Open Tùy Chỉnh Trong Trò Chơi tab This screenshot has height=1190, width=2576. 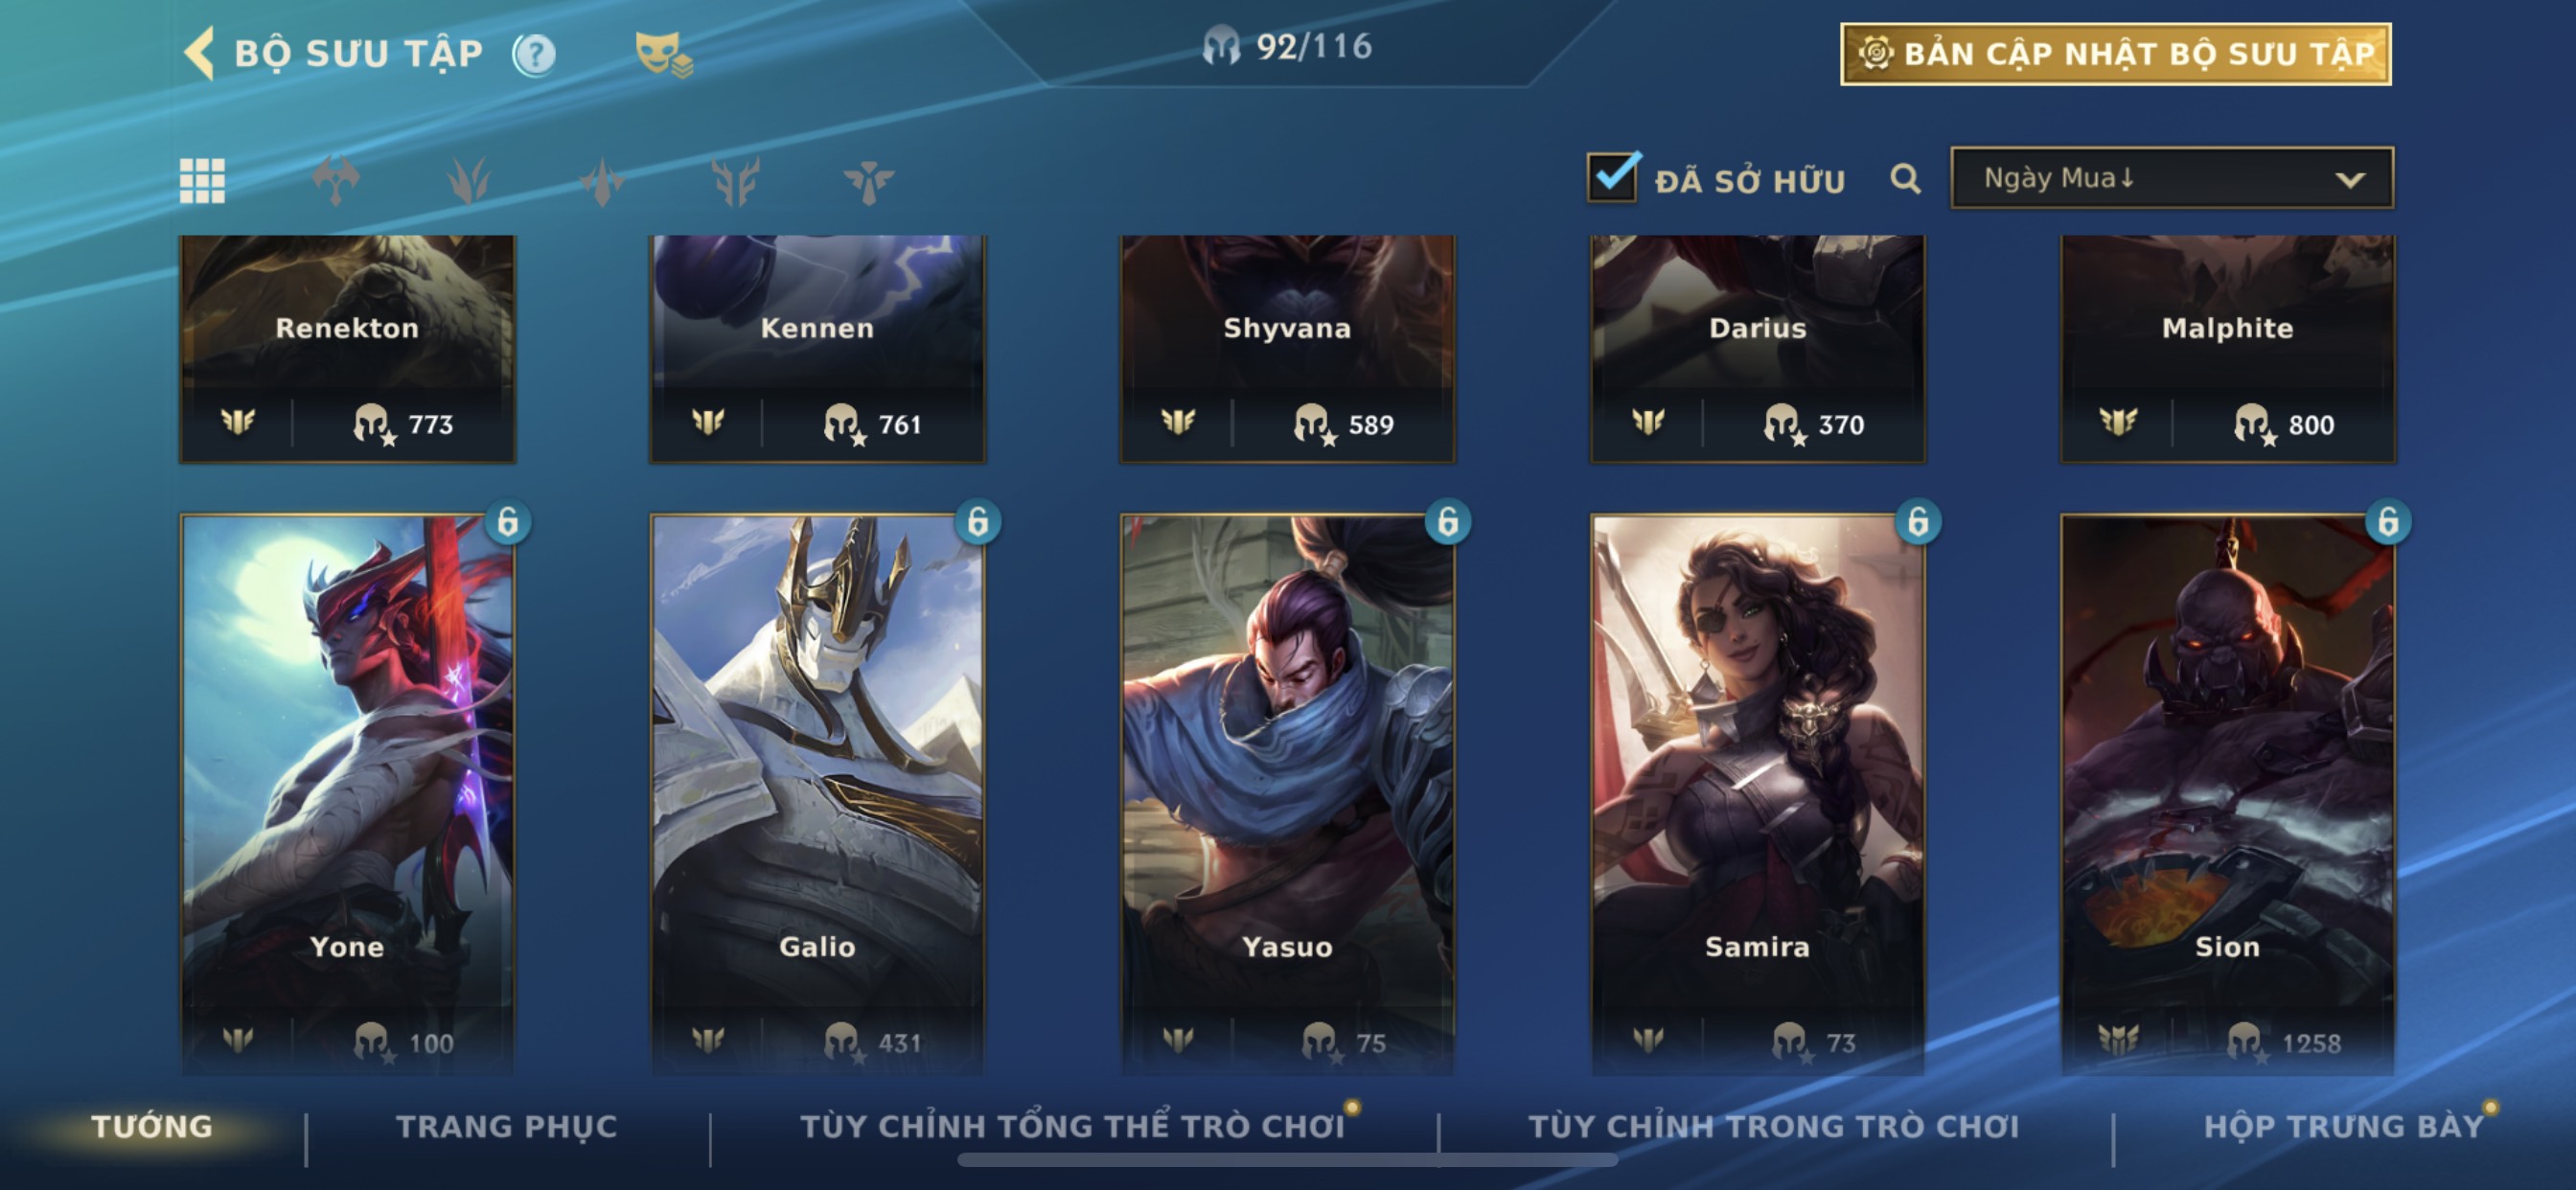[1773, 1126]
